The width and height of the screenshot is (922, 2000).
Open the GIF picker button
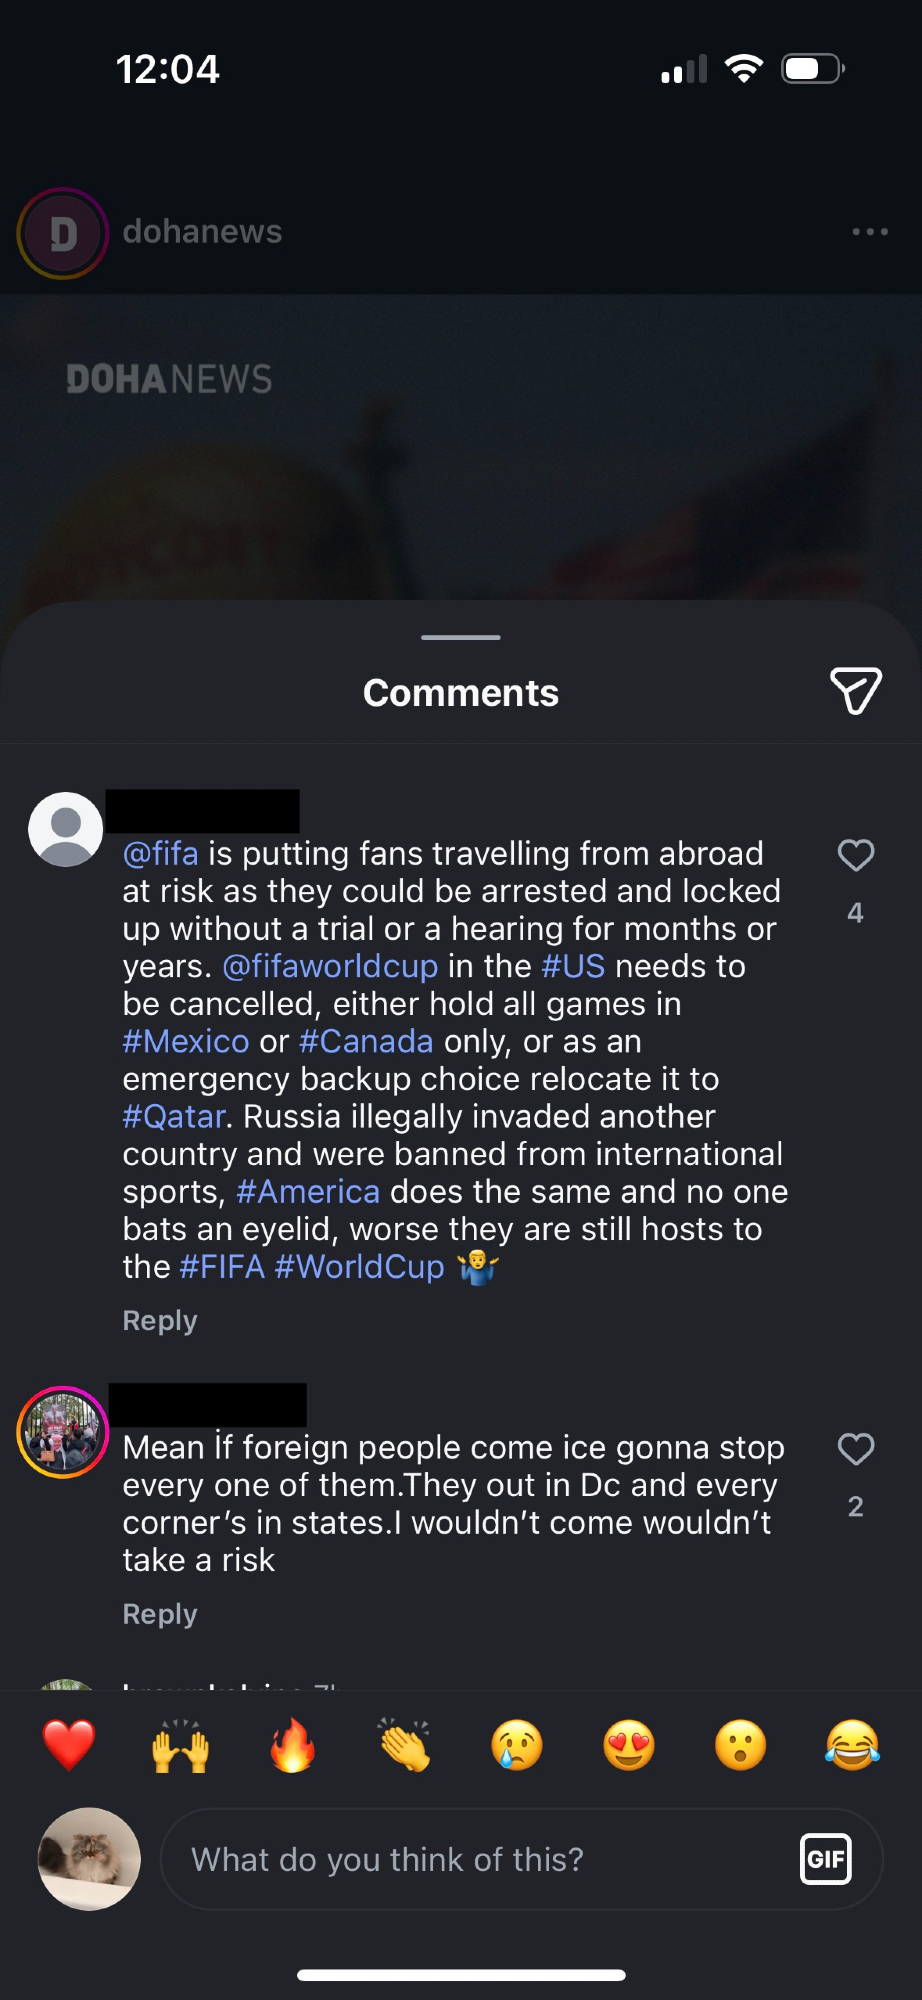[x=826, y=1859]
